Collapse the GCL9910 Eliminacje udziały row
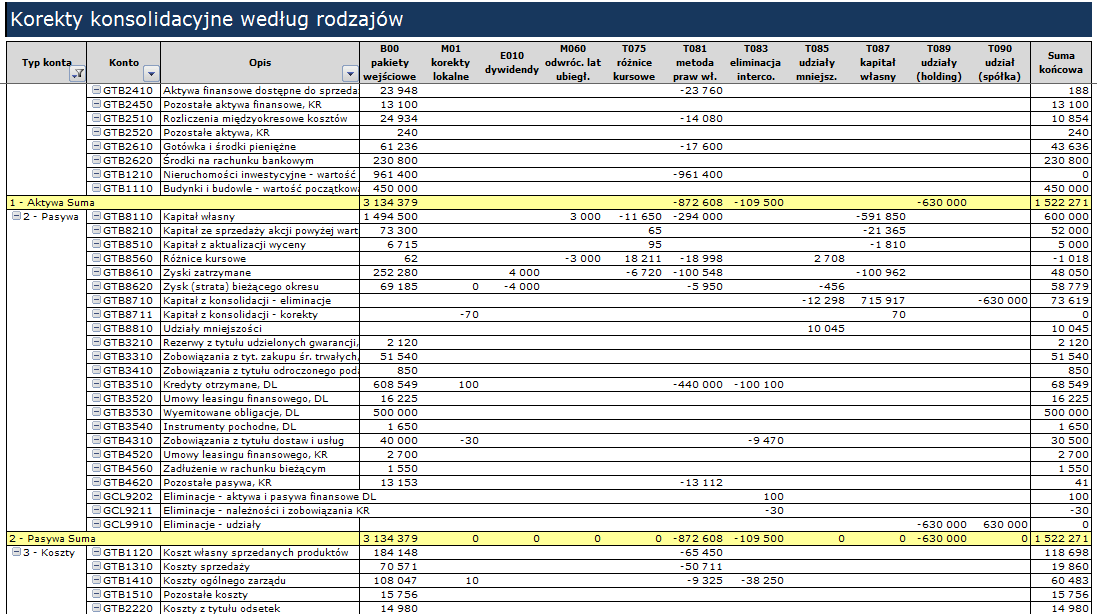The height and width of the screenshot is (614, 1097). [97, 524]
